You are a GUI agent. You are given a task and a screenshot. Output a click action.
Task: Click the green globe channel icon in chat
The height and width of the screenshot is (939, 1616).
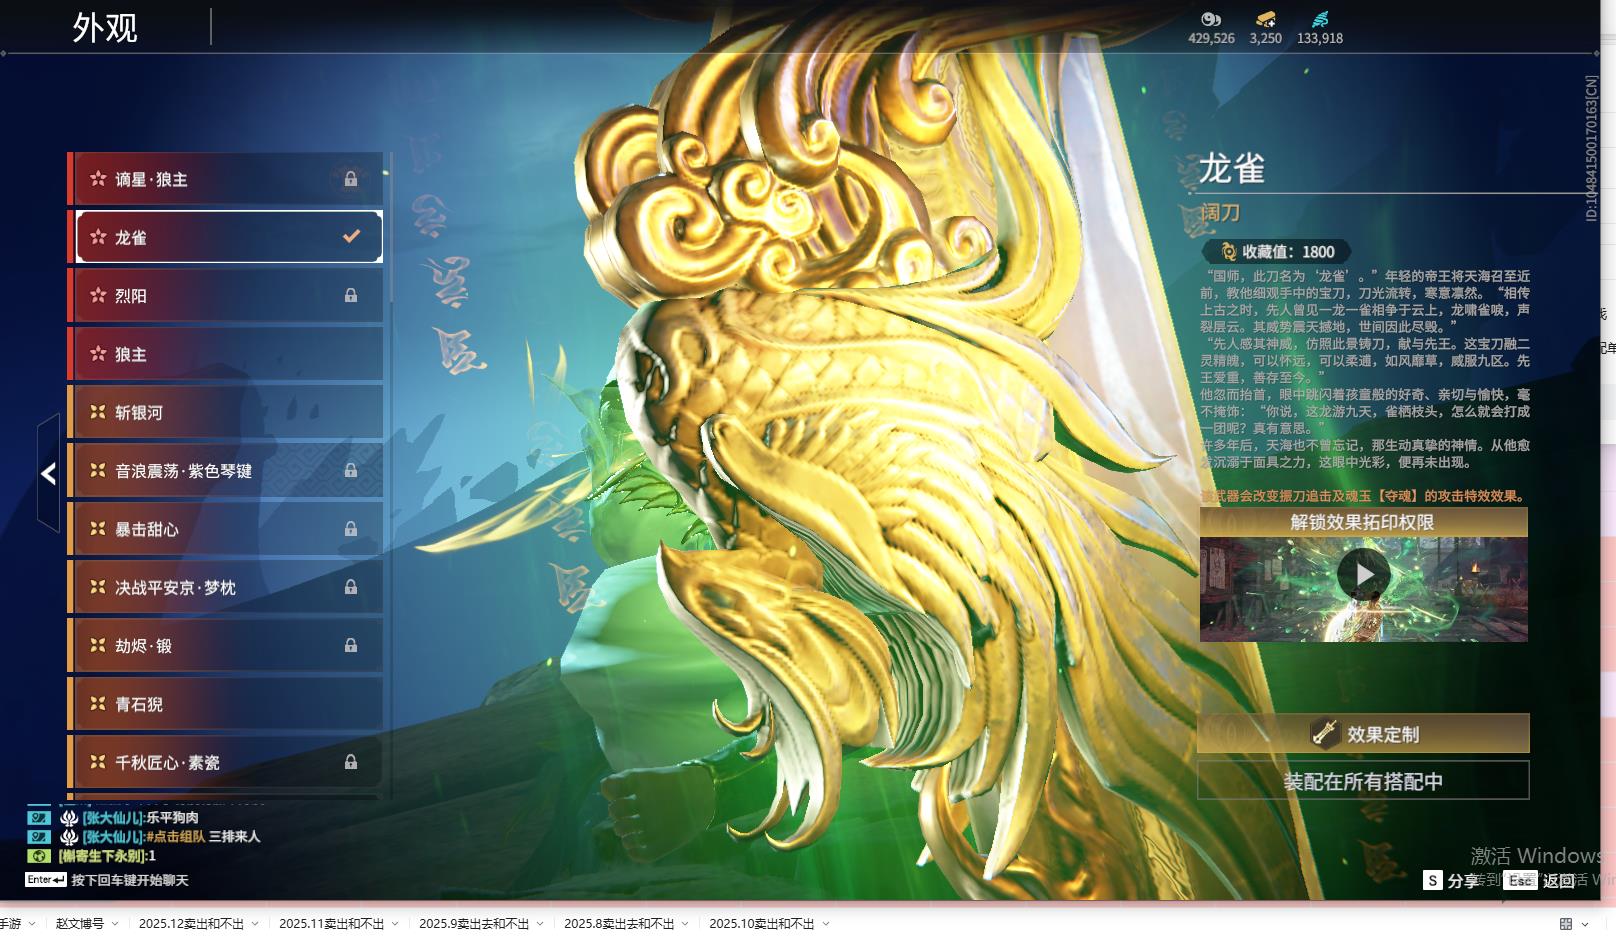click(39, 856)
